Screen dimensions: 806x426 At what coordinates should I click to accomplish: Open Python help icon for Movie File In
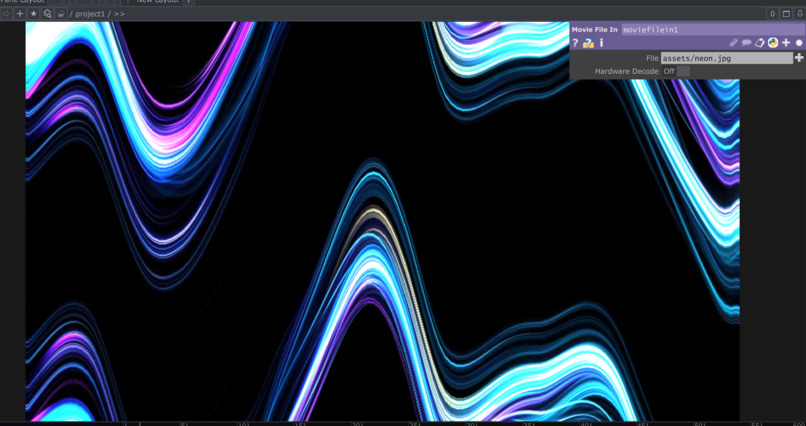(x=589, y=43)
